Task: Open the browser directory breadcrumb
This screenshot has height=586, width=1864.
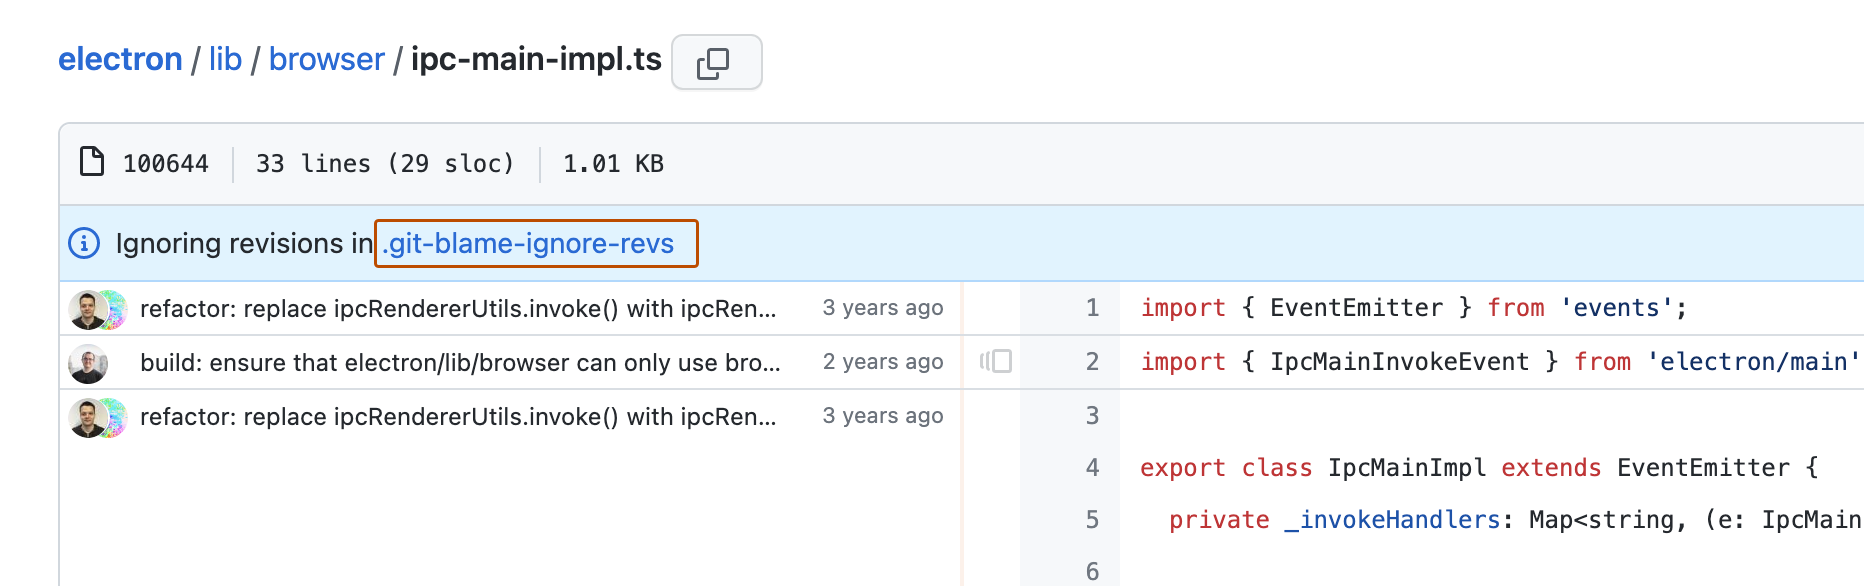Action: click(x=327, y=59)
